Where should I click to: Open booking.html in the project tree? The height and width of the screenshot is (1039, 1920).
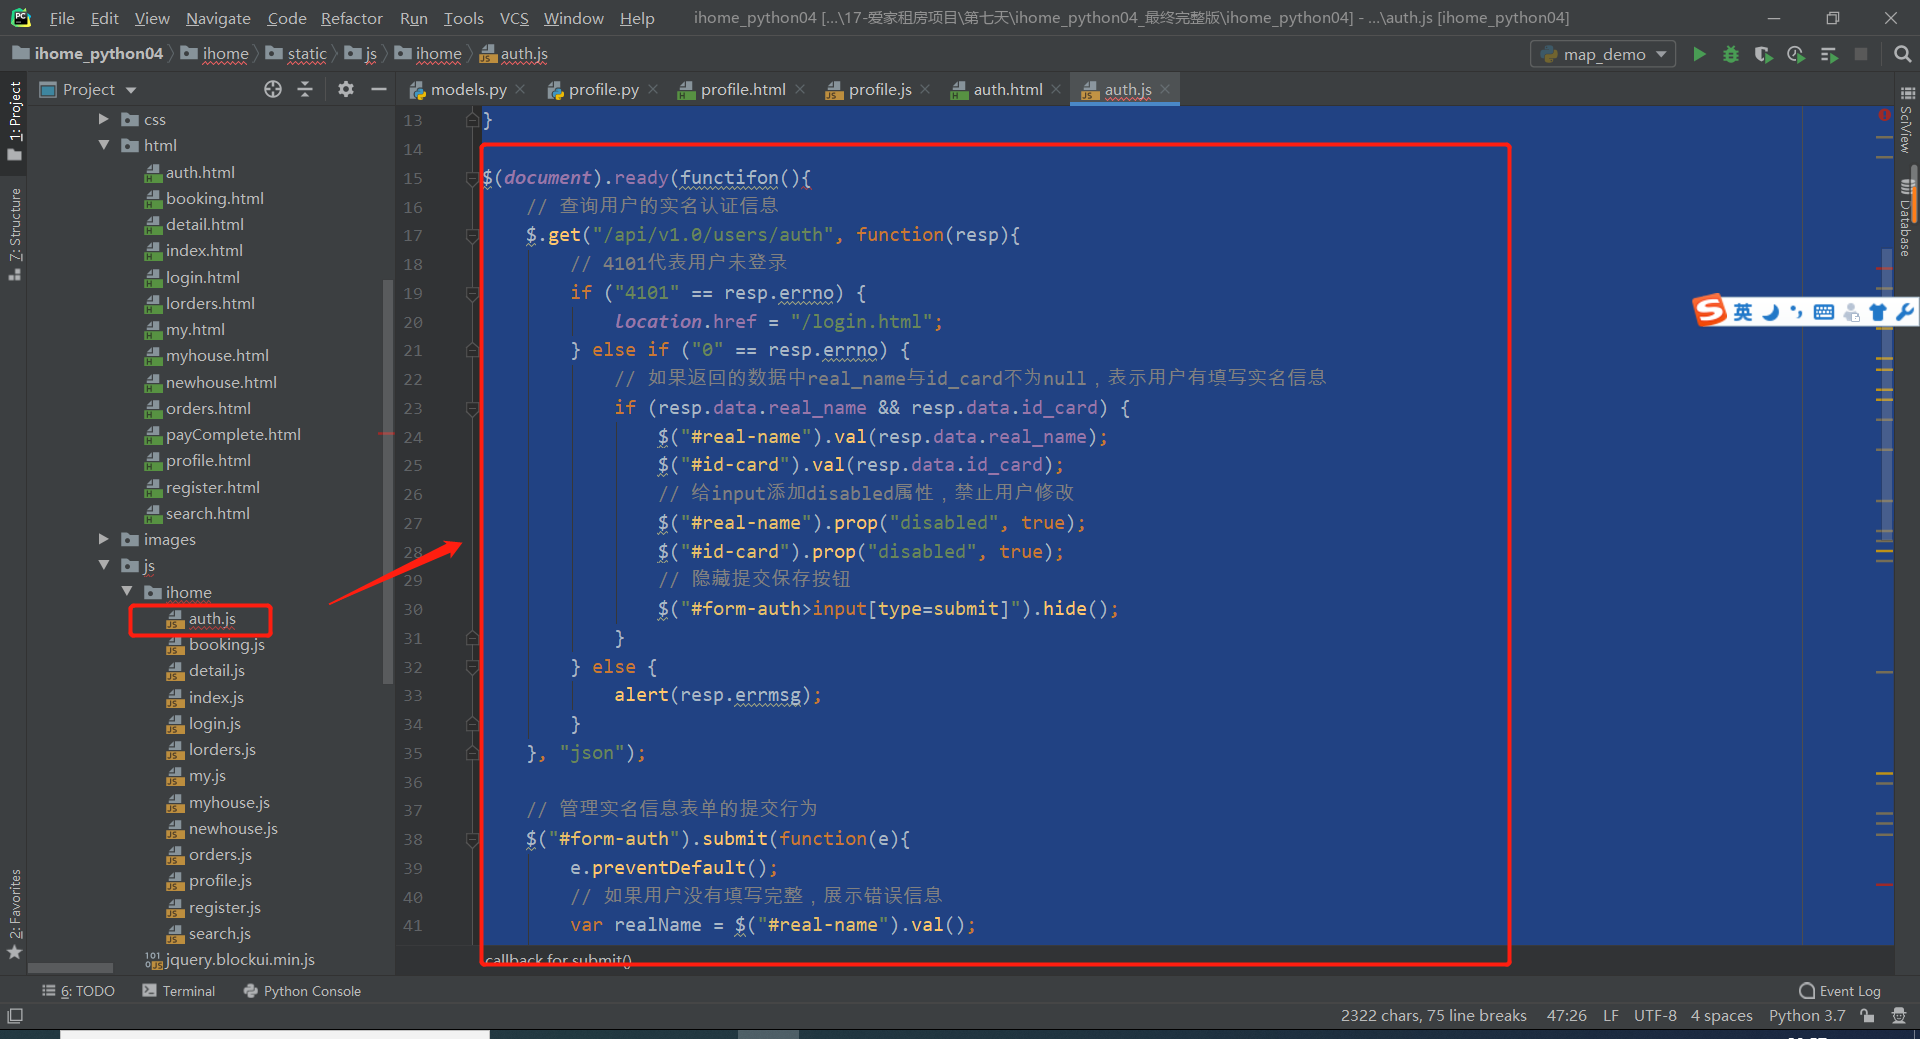pyautogui.click(x=215, y=198)
